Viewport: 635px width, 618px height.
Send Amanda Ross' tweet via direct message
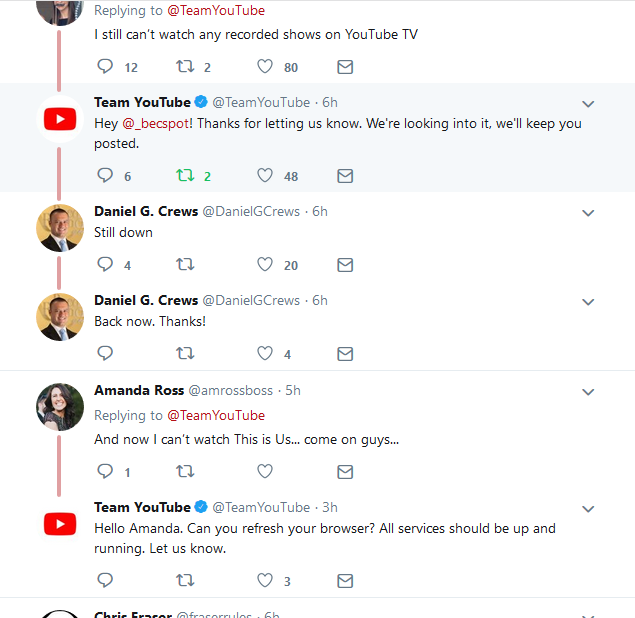coord(345,471)
